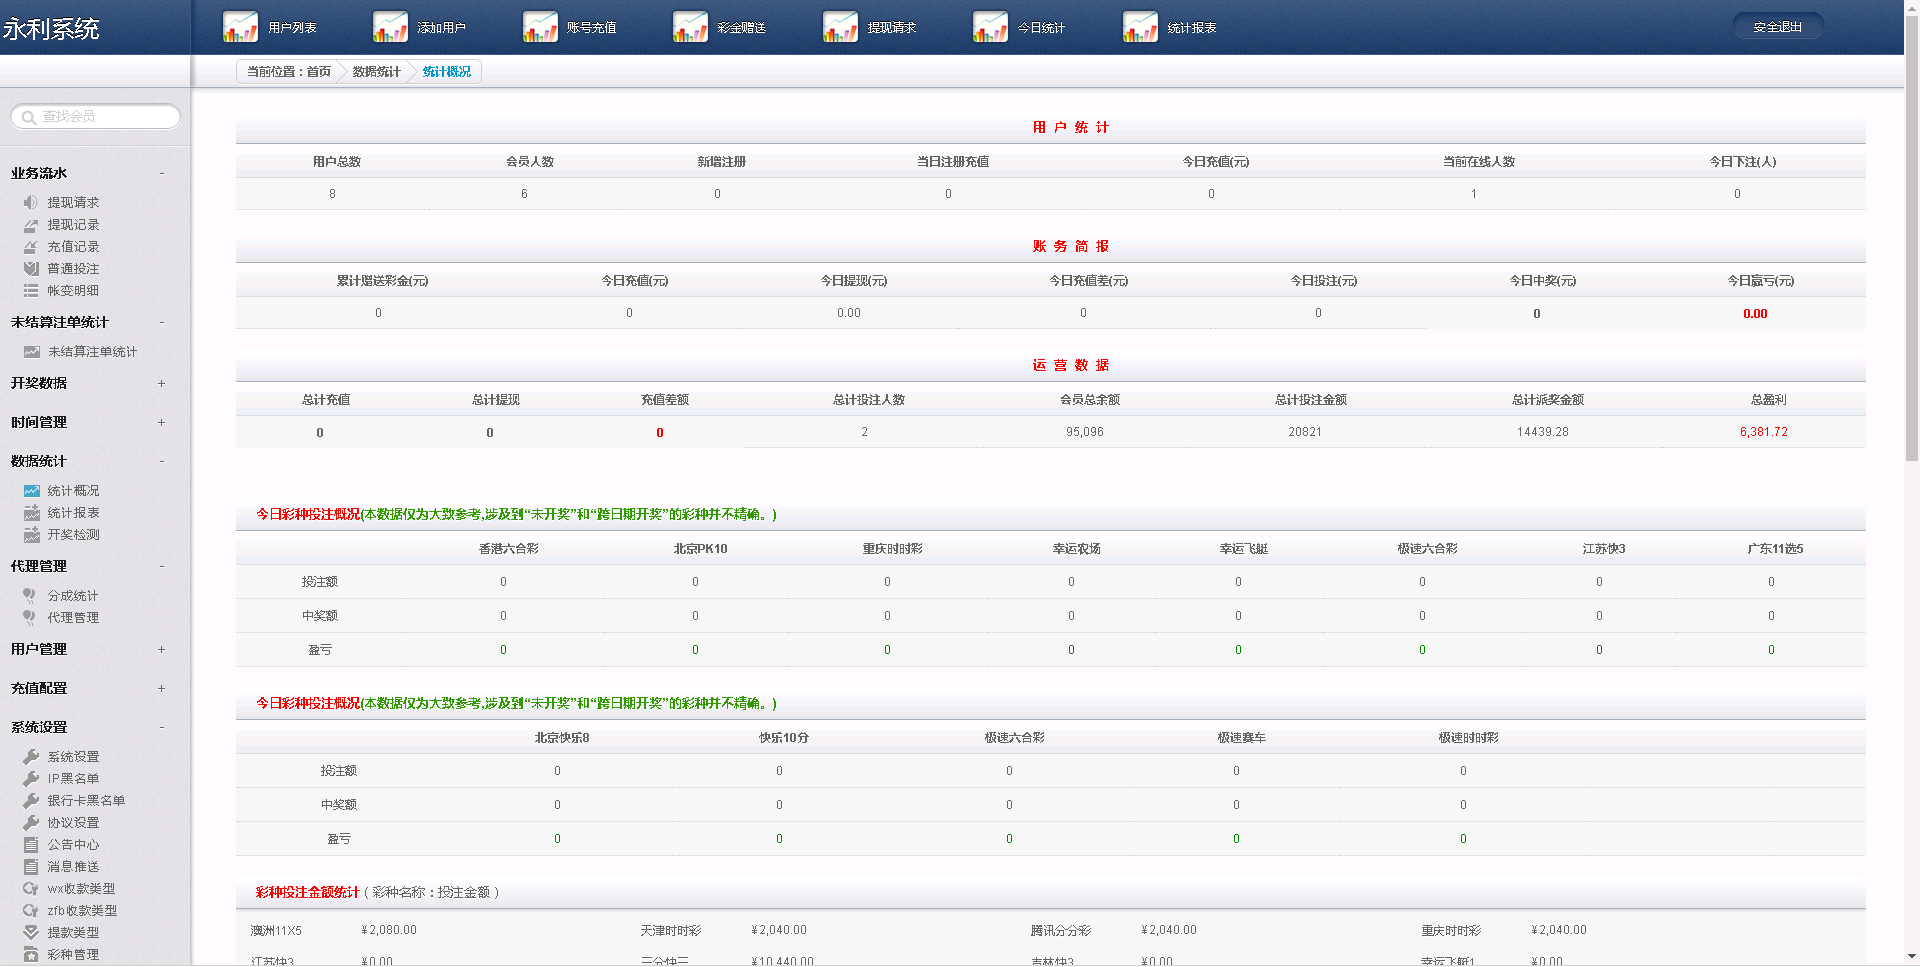Open the 提现请求 speaker icon in sidebar
The height and width of the screenshot is (967, 1920).
click(31, 203)
